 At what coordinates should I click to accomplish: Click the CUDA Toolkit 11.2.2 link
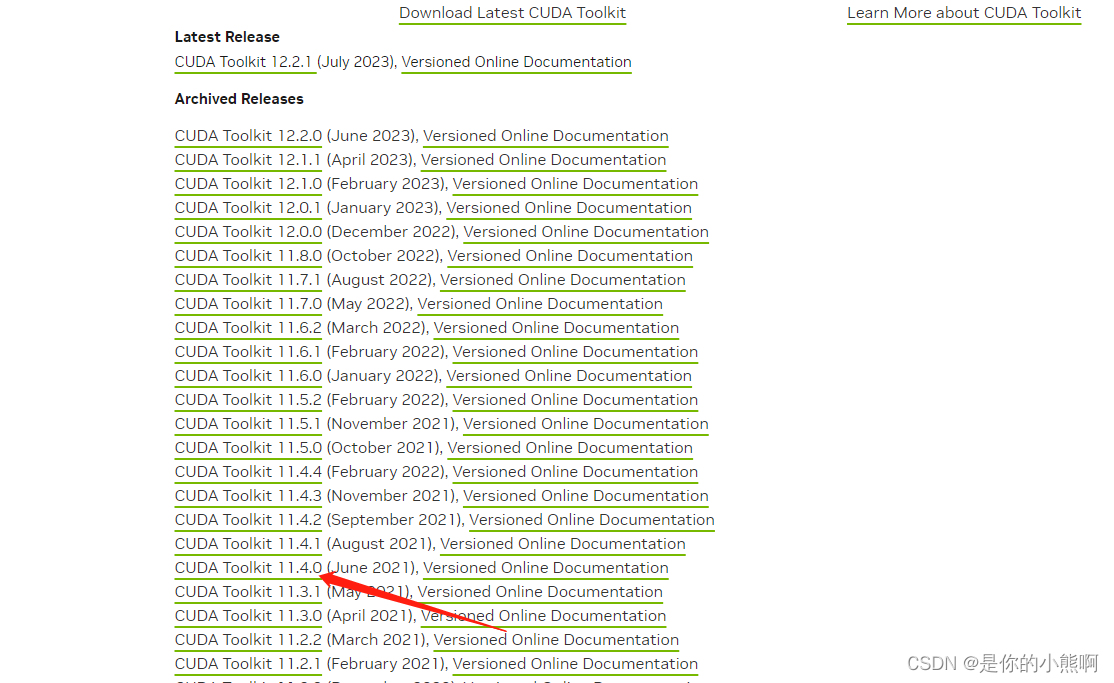pyautogui.click(x=248, y=640)
